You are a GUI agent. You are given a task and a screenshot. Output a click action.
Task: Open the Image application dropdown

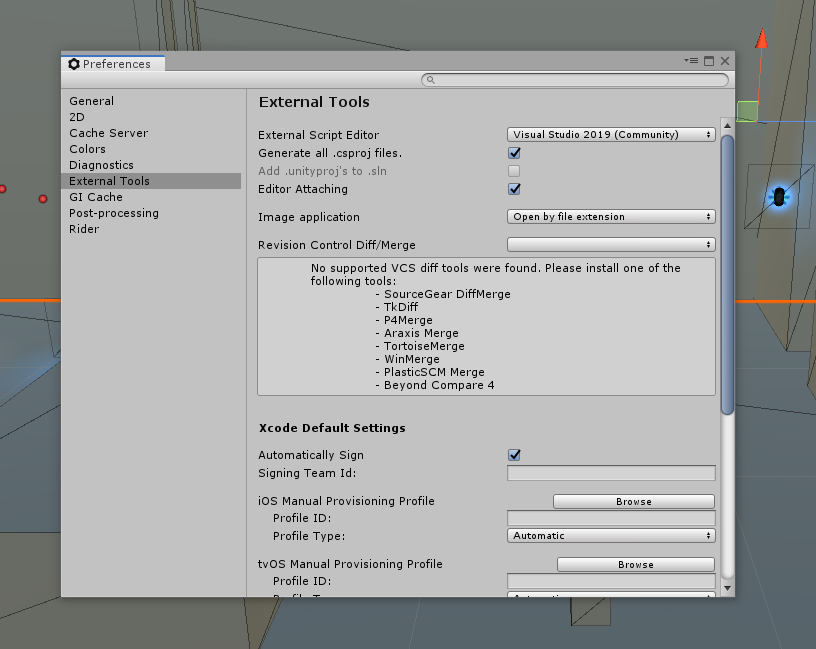click(611, 217)
